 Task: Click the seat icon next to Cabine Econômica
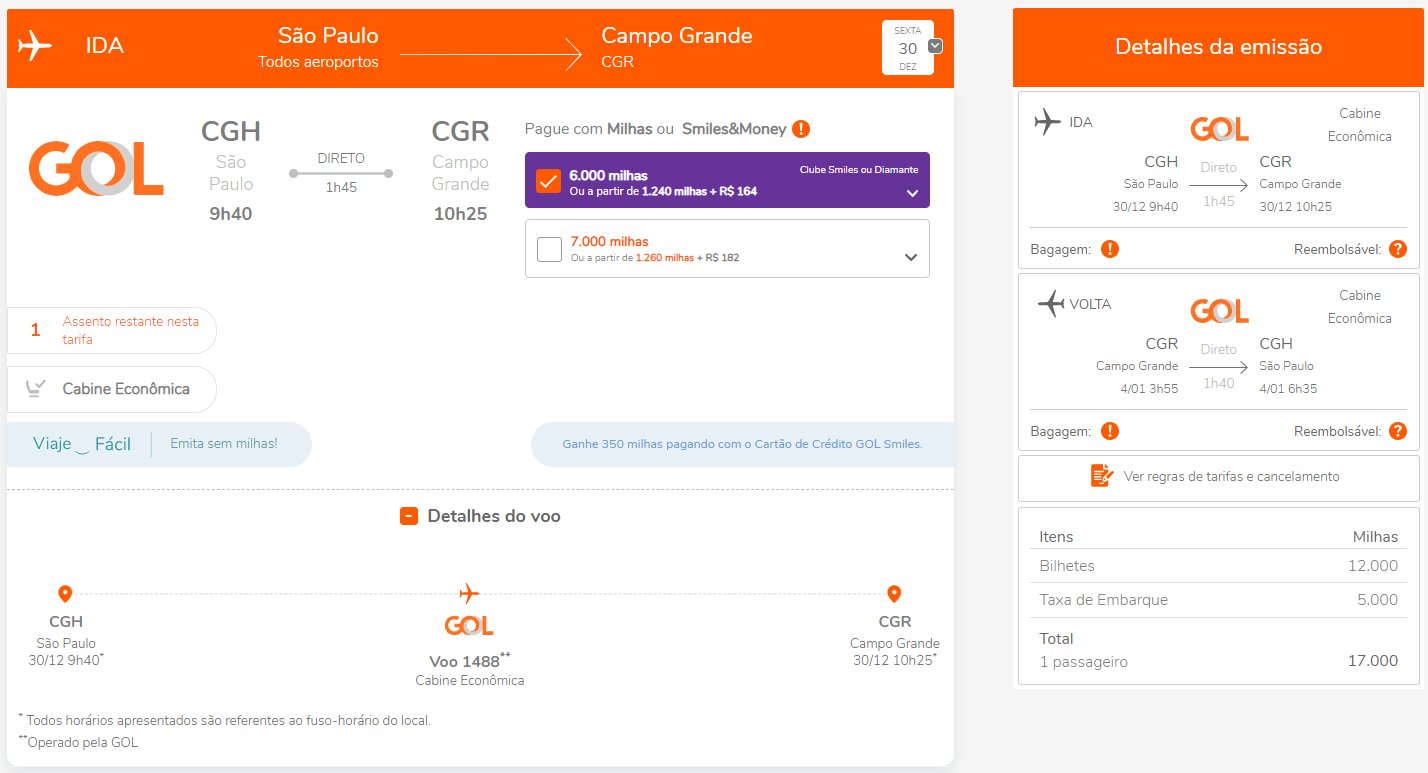point(38,389)
